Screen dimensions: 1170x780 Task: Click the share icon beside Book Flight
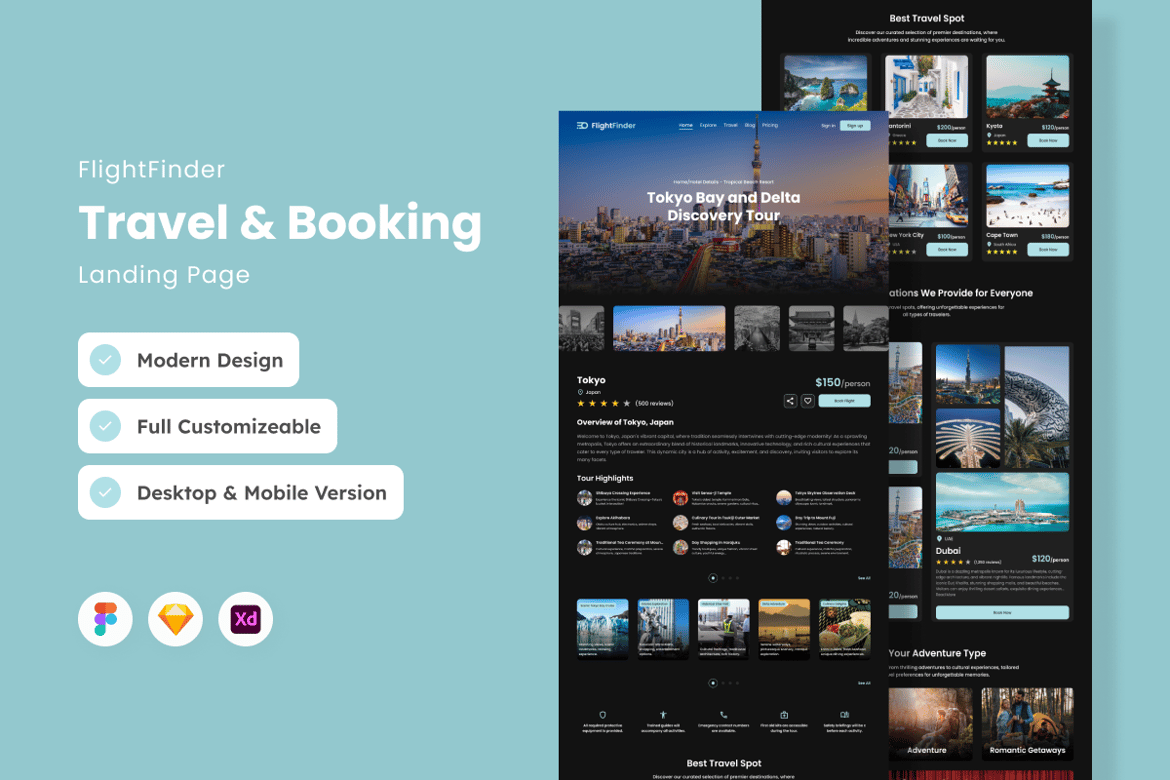pos(790,400)
